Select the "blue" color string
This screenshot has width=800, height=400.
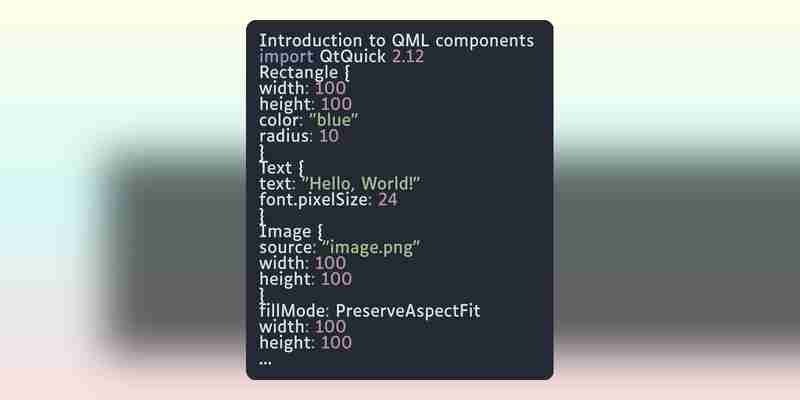click(x=334, y=120)
